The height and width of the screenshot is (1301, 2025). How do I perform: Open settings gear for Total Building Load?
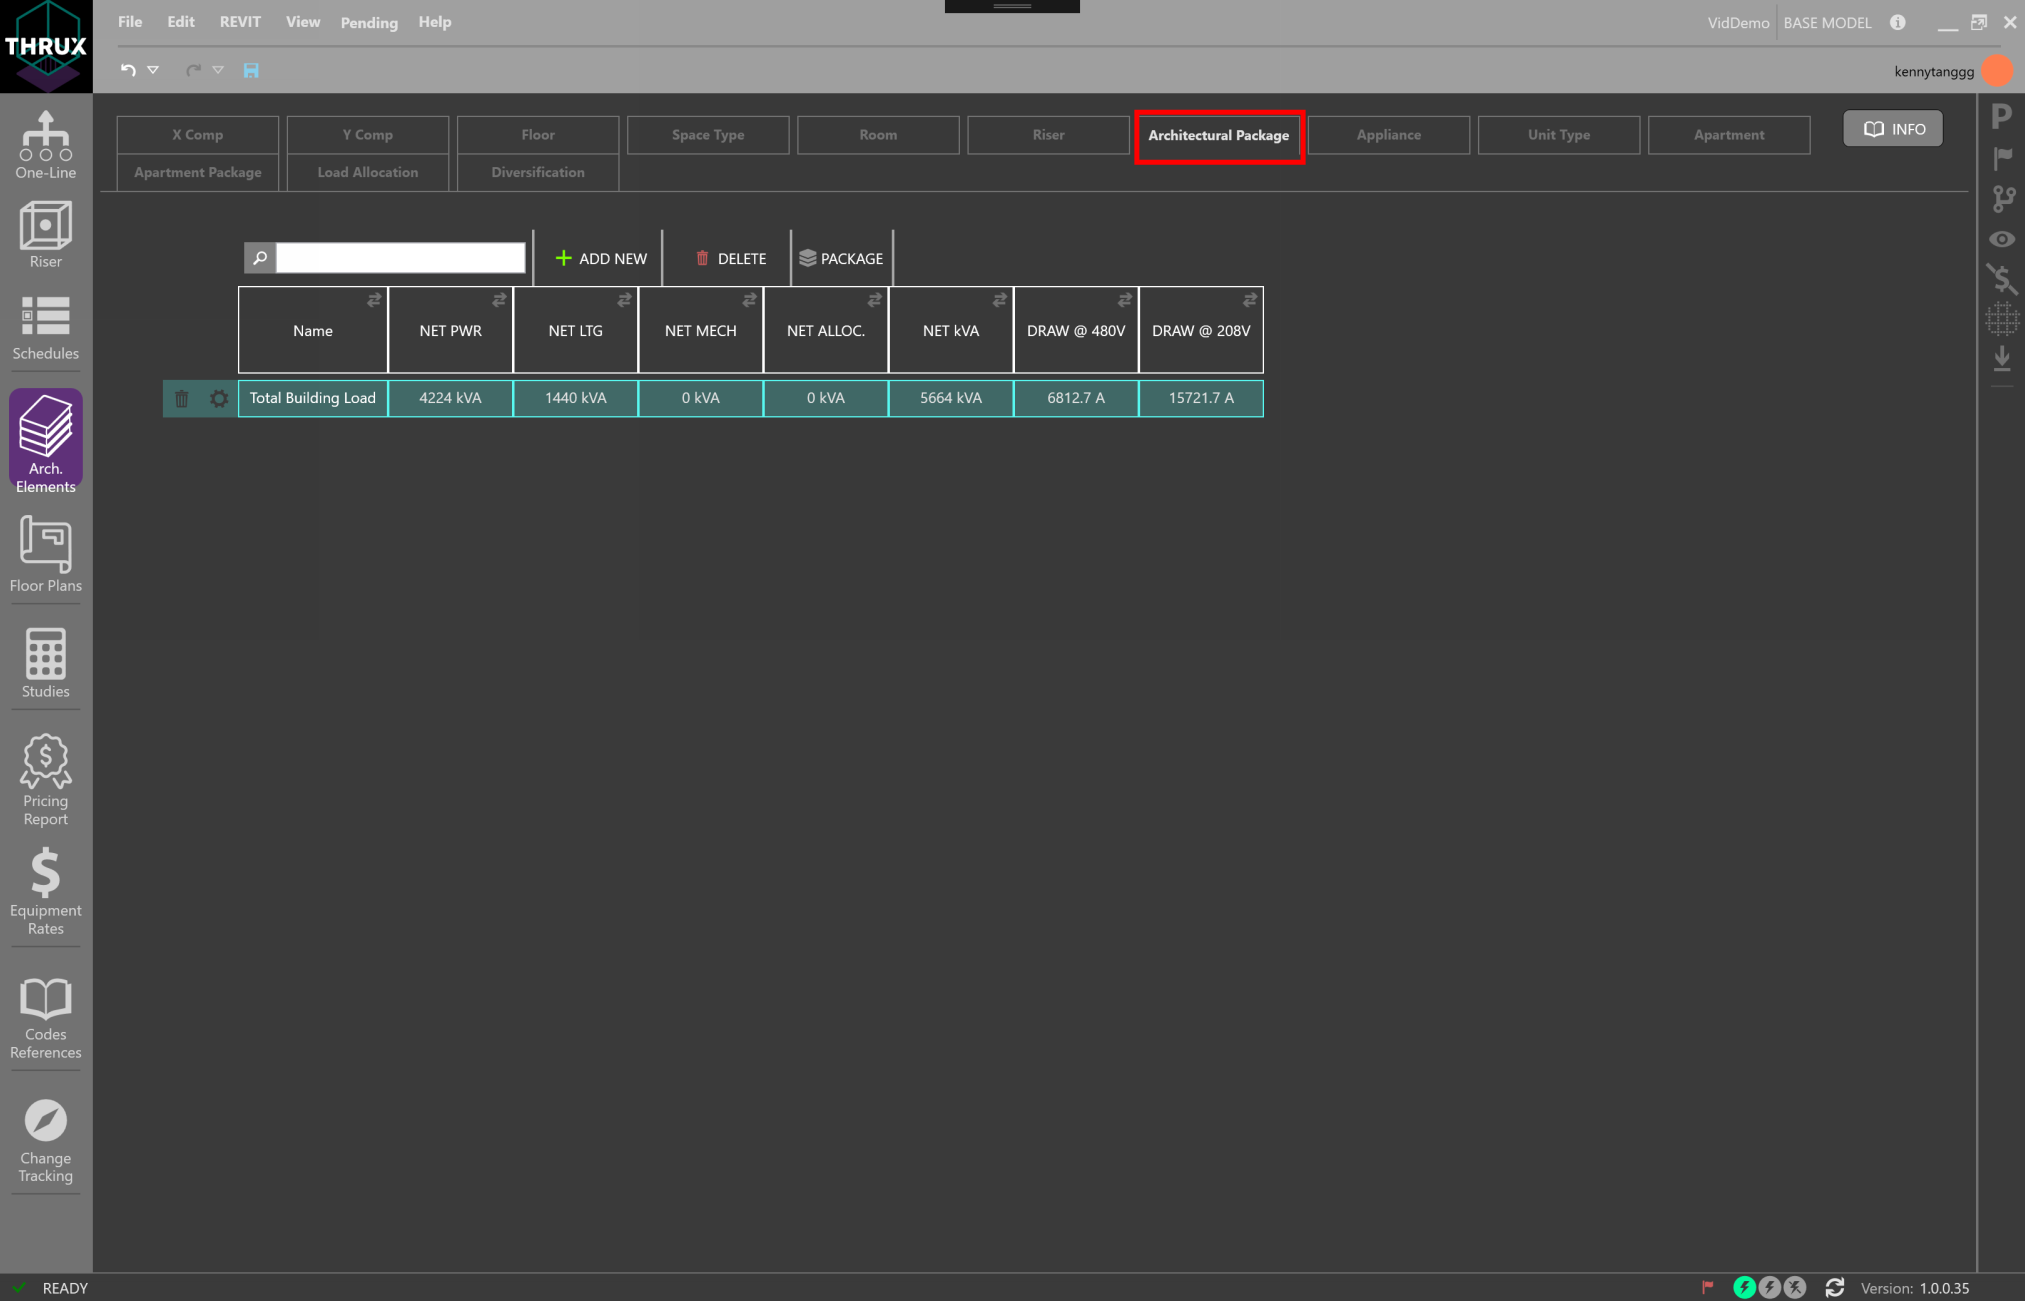(219, 399)
